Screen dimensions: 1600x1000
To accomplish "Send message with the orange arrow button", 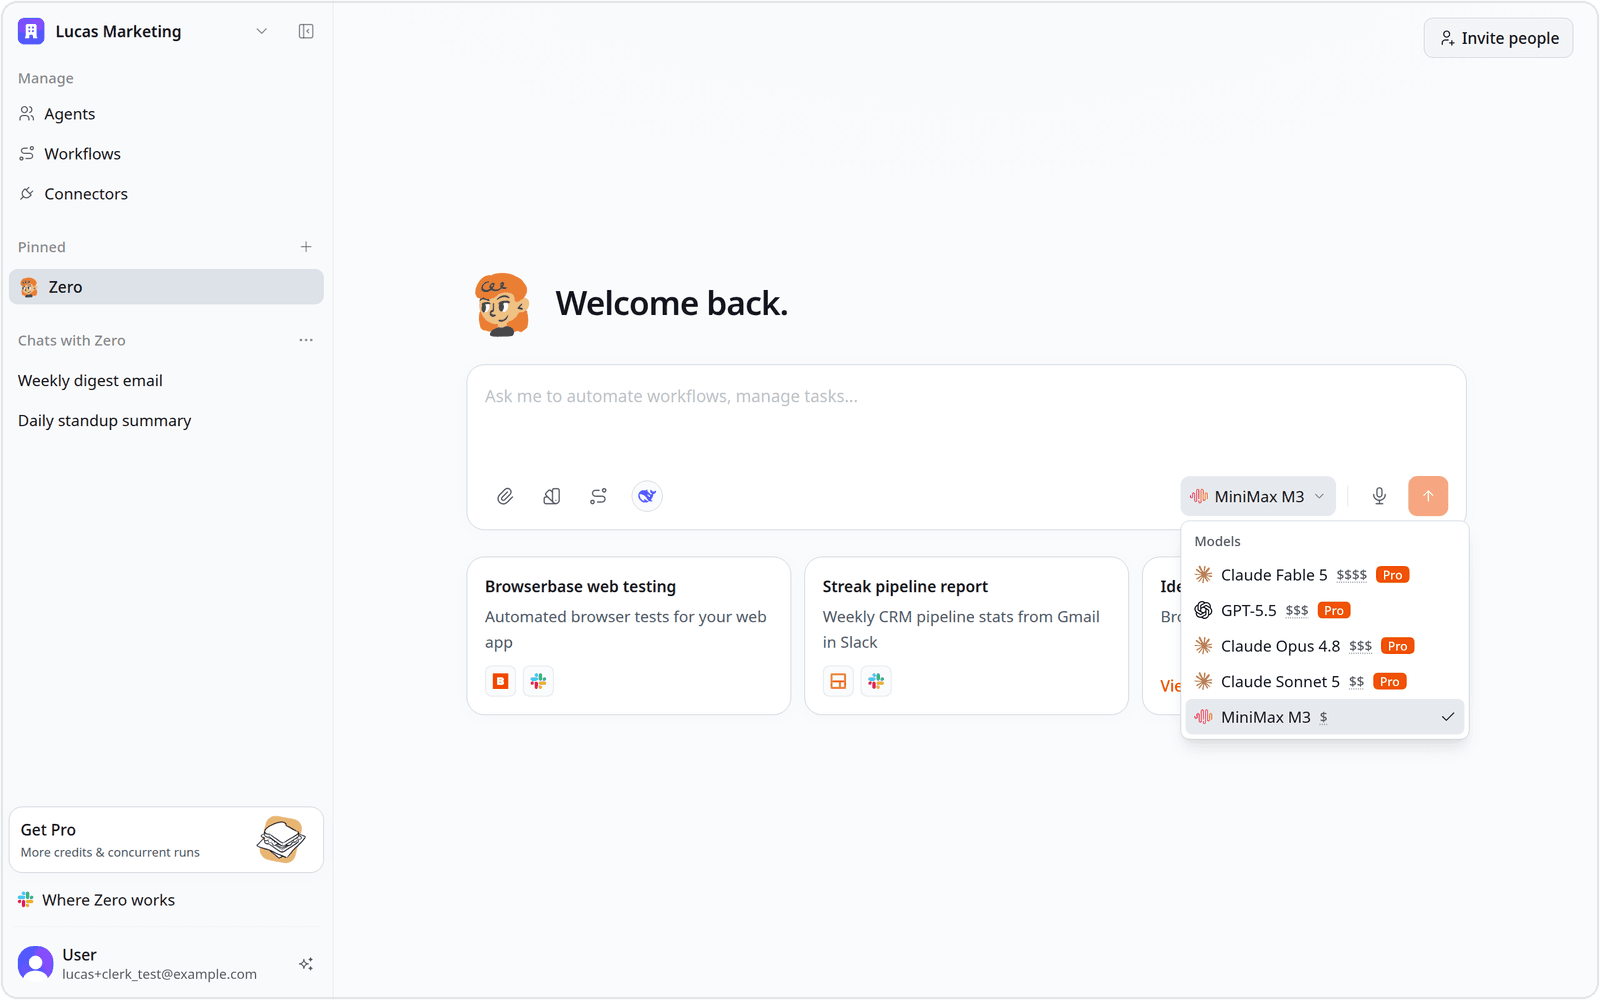I will [1428, 496].
